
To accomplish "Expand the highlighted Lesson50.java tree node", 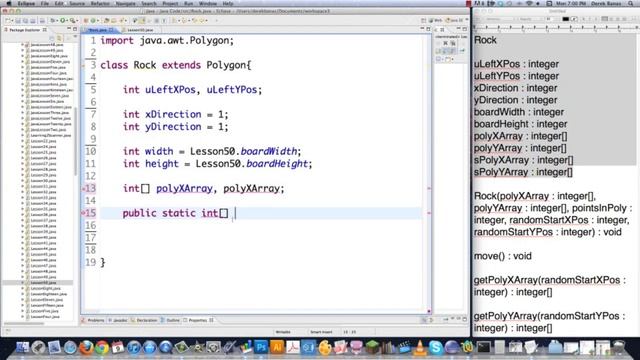I will coord(22,282).
